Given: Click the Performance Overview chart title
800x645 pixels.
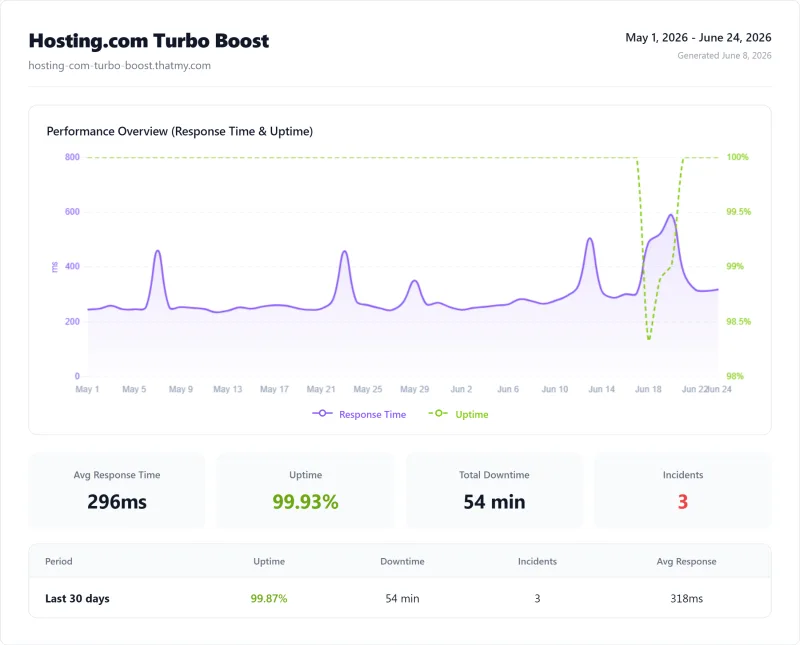Looking at the screenshot, I should click(x=180, y=131).
